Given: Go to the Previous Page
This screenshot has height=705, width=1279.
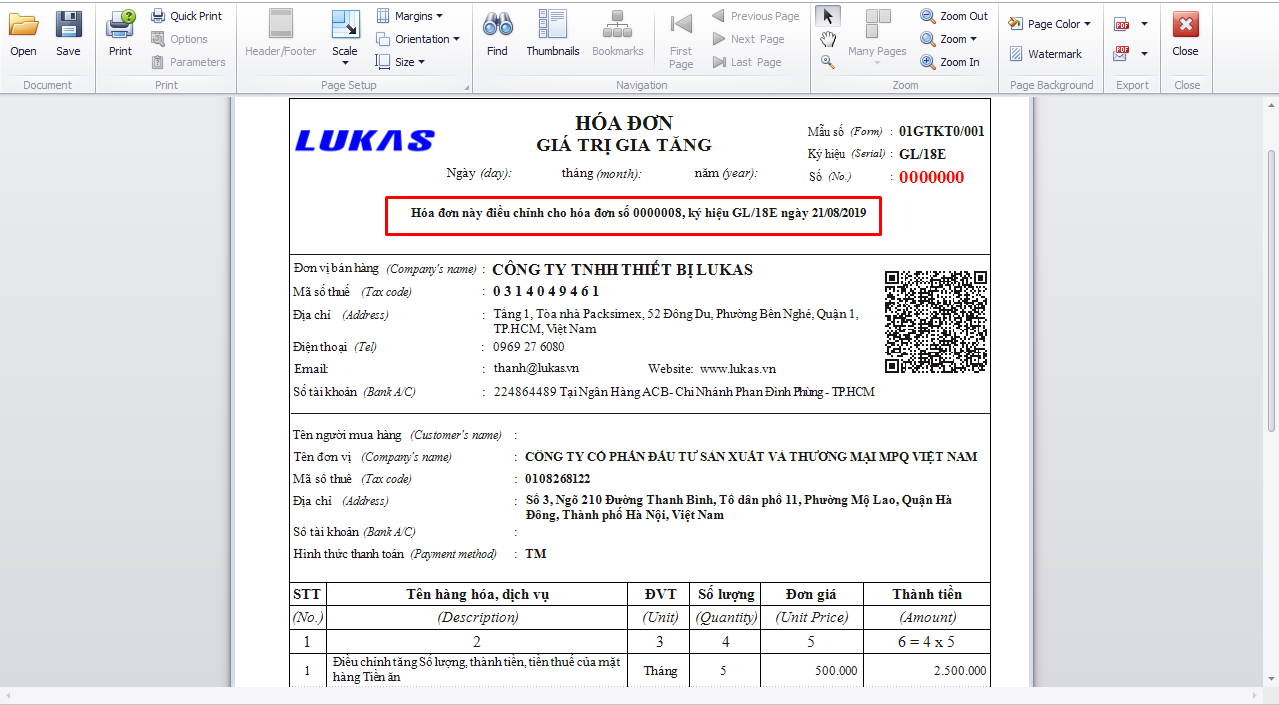Looking at the screenshot, I should click(x=756, y=16).
